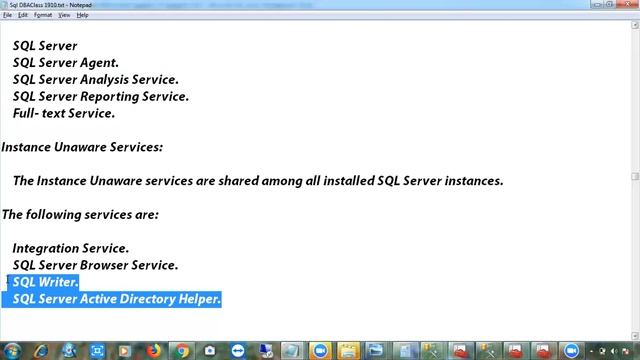Open the Help menu
Image resolution: width=640 pixels, height=360 pixels.
[82, 15]
